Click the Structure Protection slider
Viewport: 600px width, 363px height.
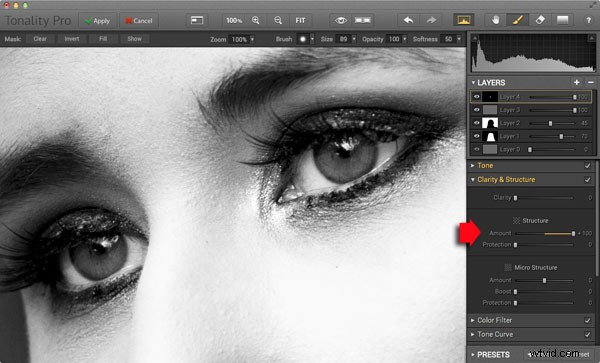[544, 244]
